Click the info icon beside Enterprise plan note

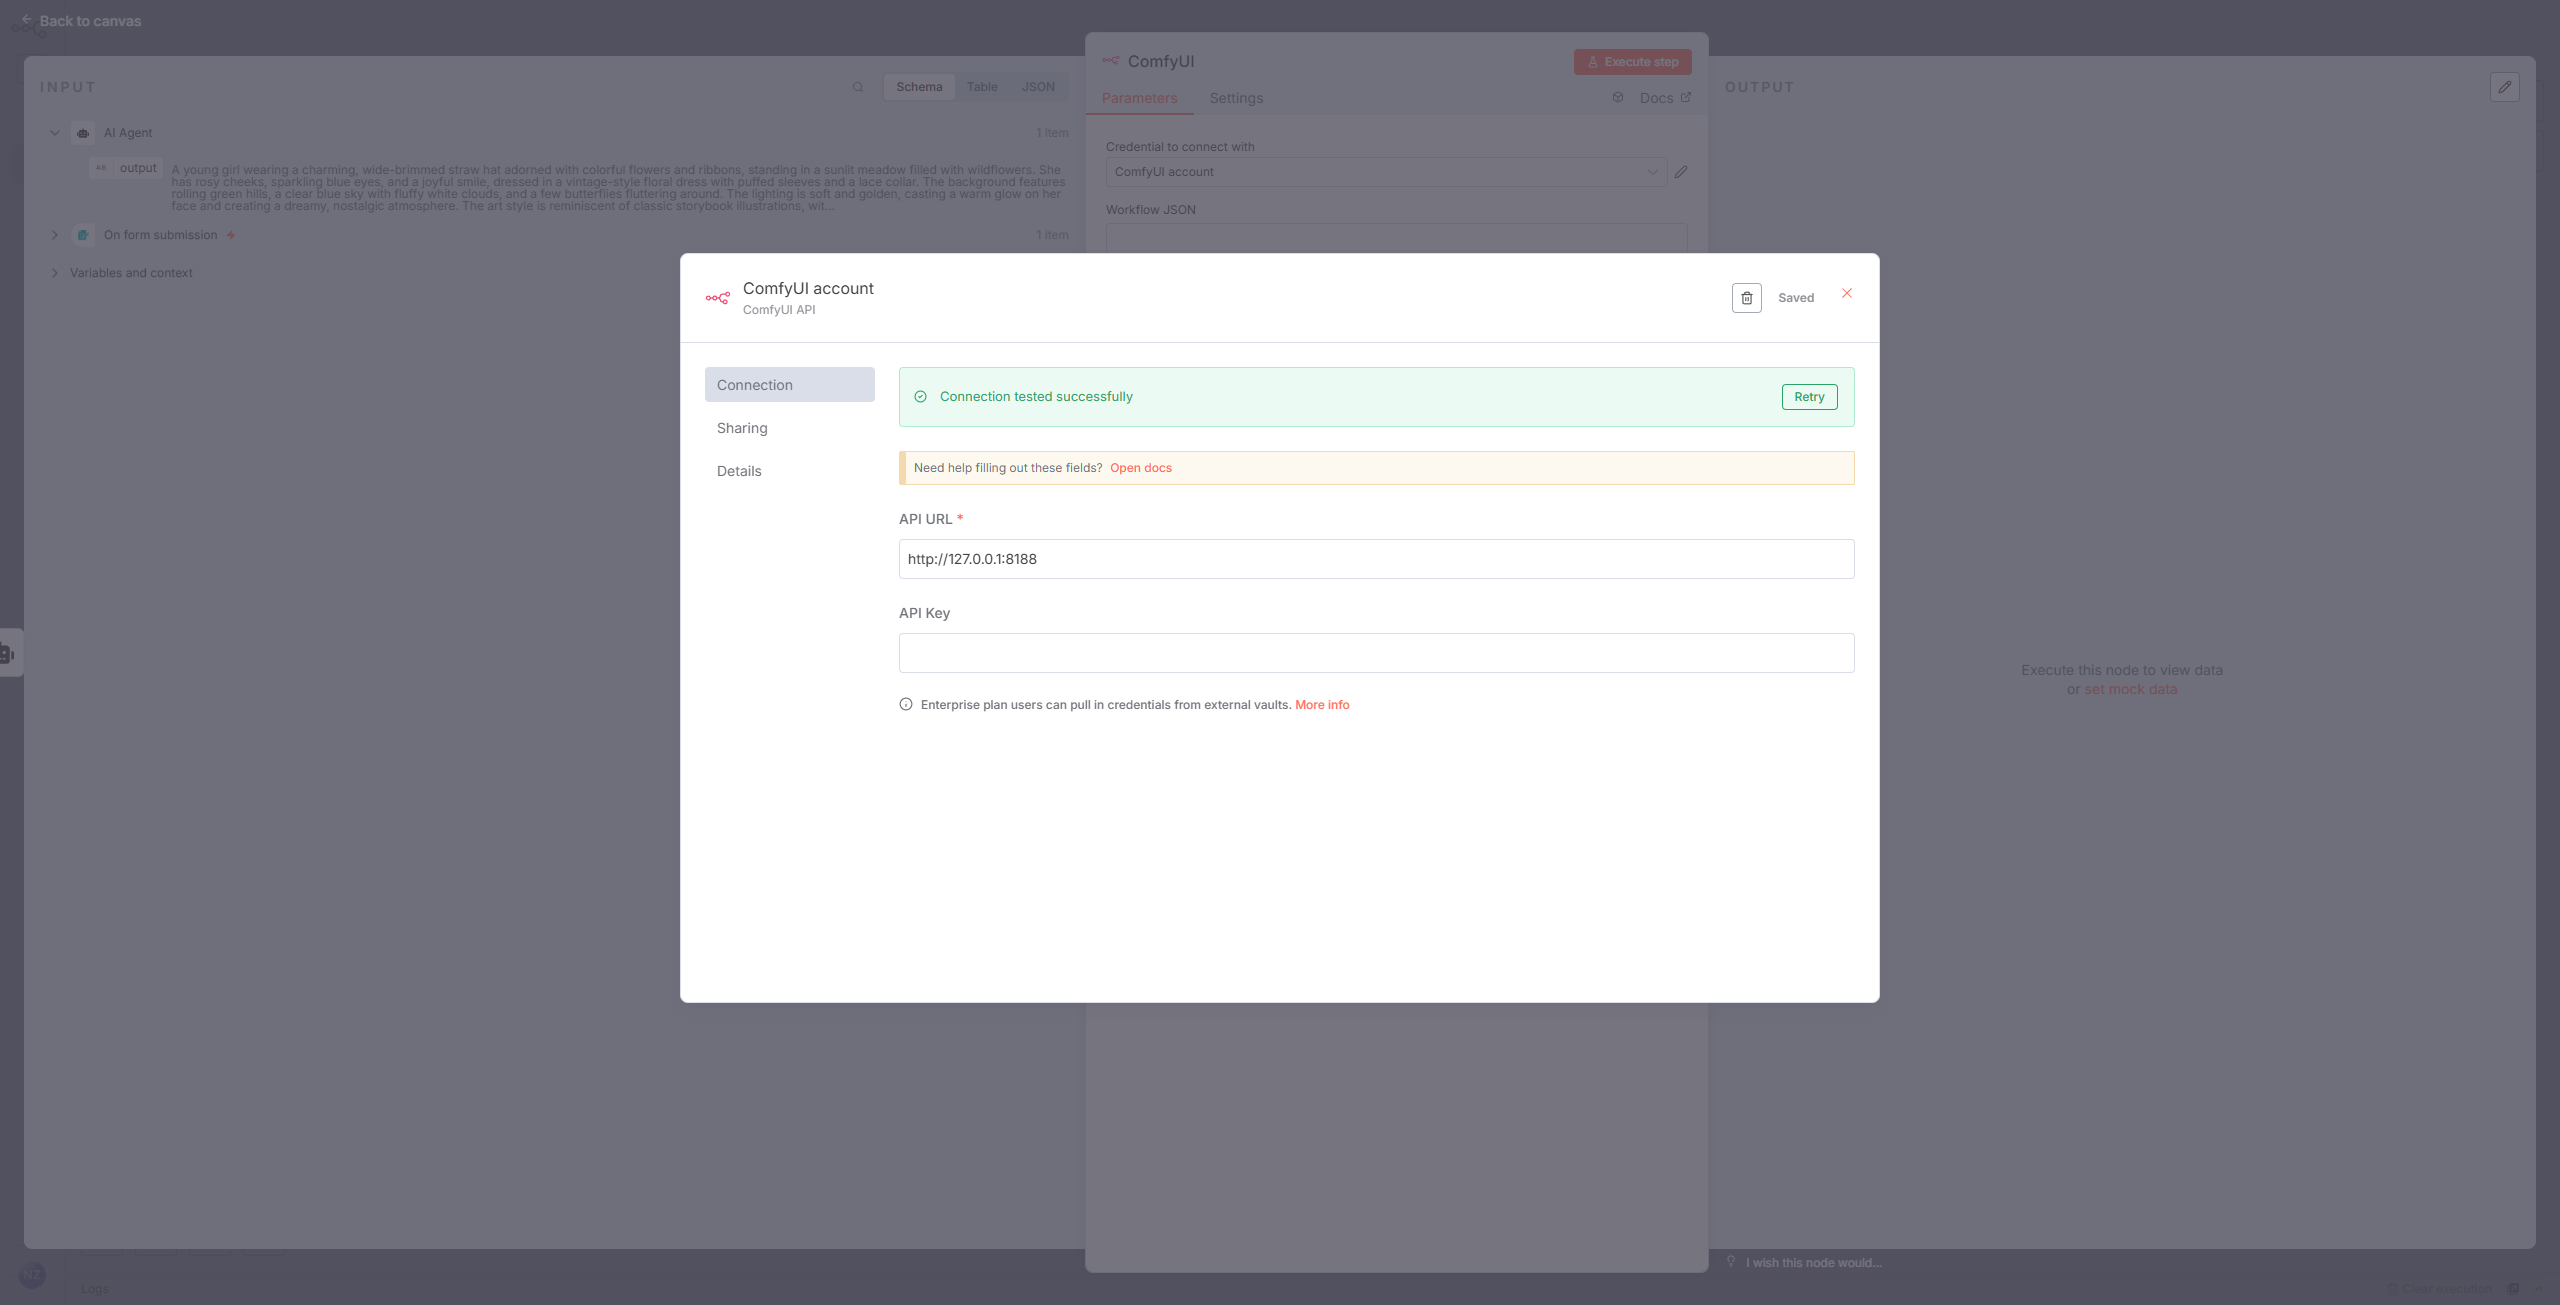[906, 705]
